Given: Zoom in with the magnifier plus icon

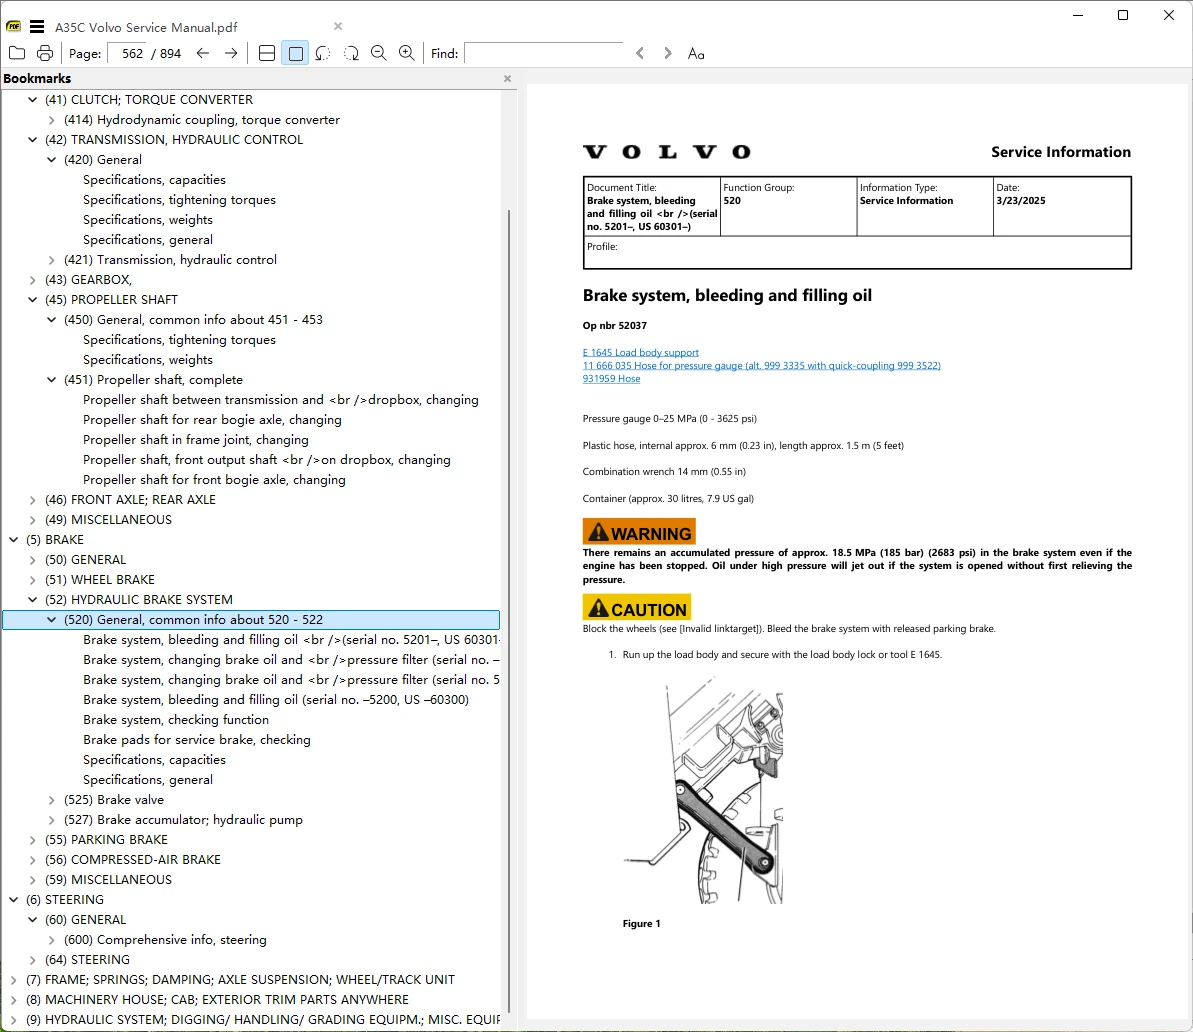Looking at the screenshot, I should coord(407,53).
